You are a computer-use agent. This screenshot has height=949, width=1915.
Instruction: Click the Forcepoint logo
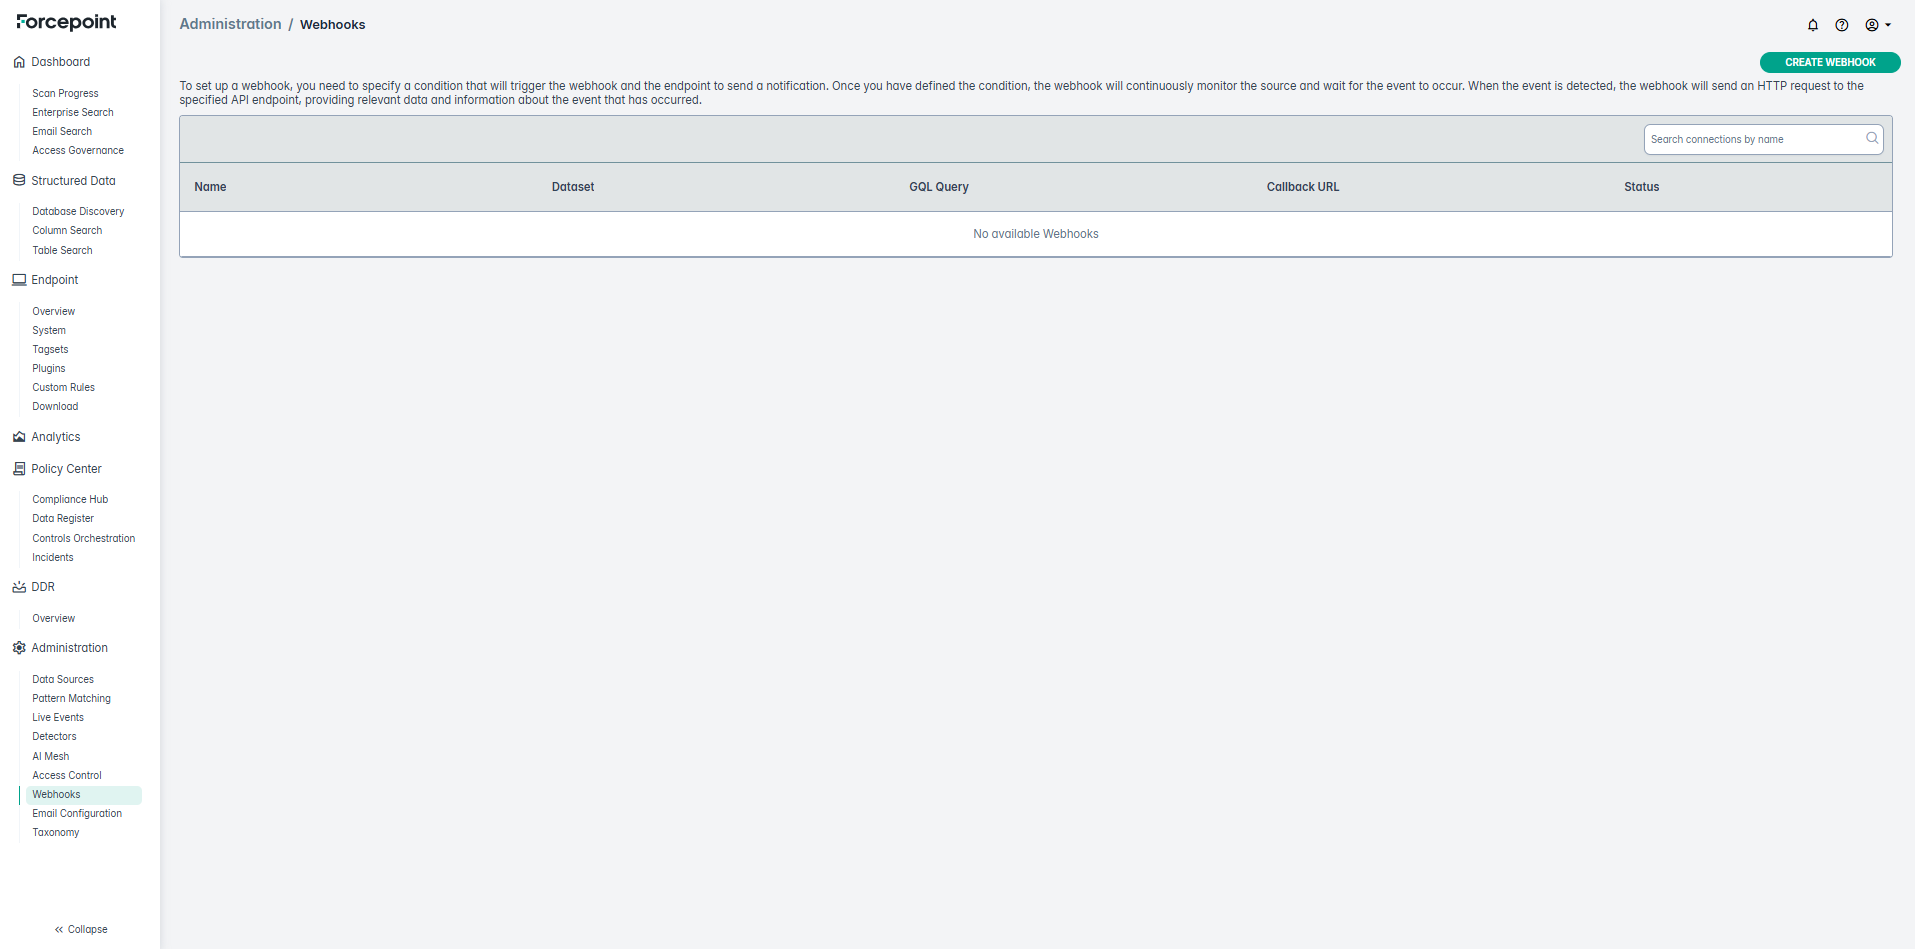tap(66, 22)
